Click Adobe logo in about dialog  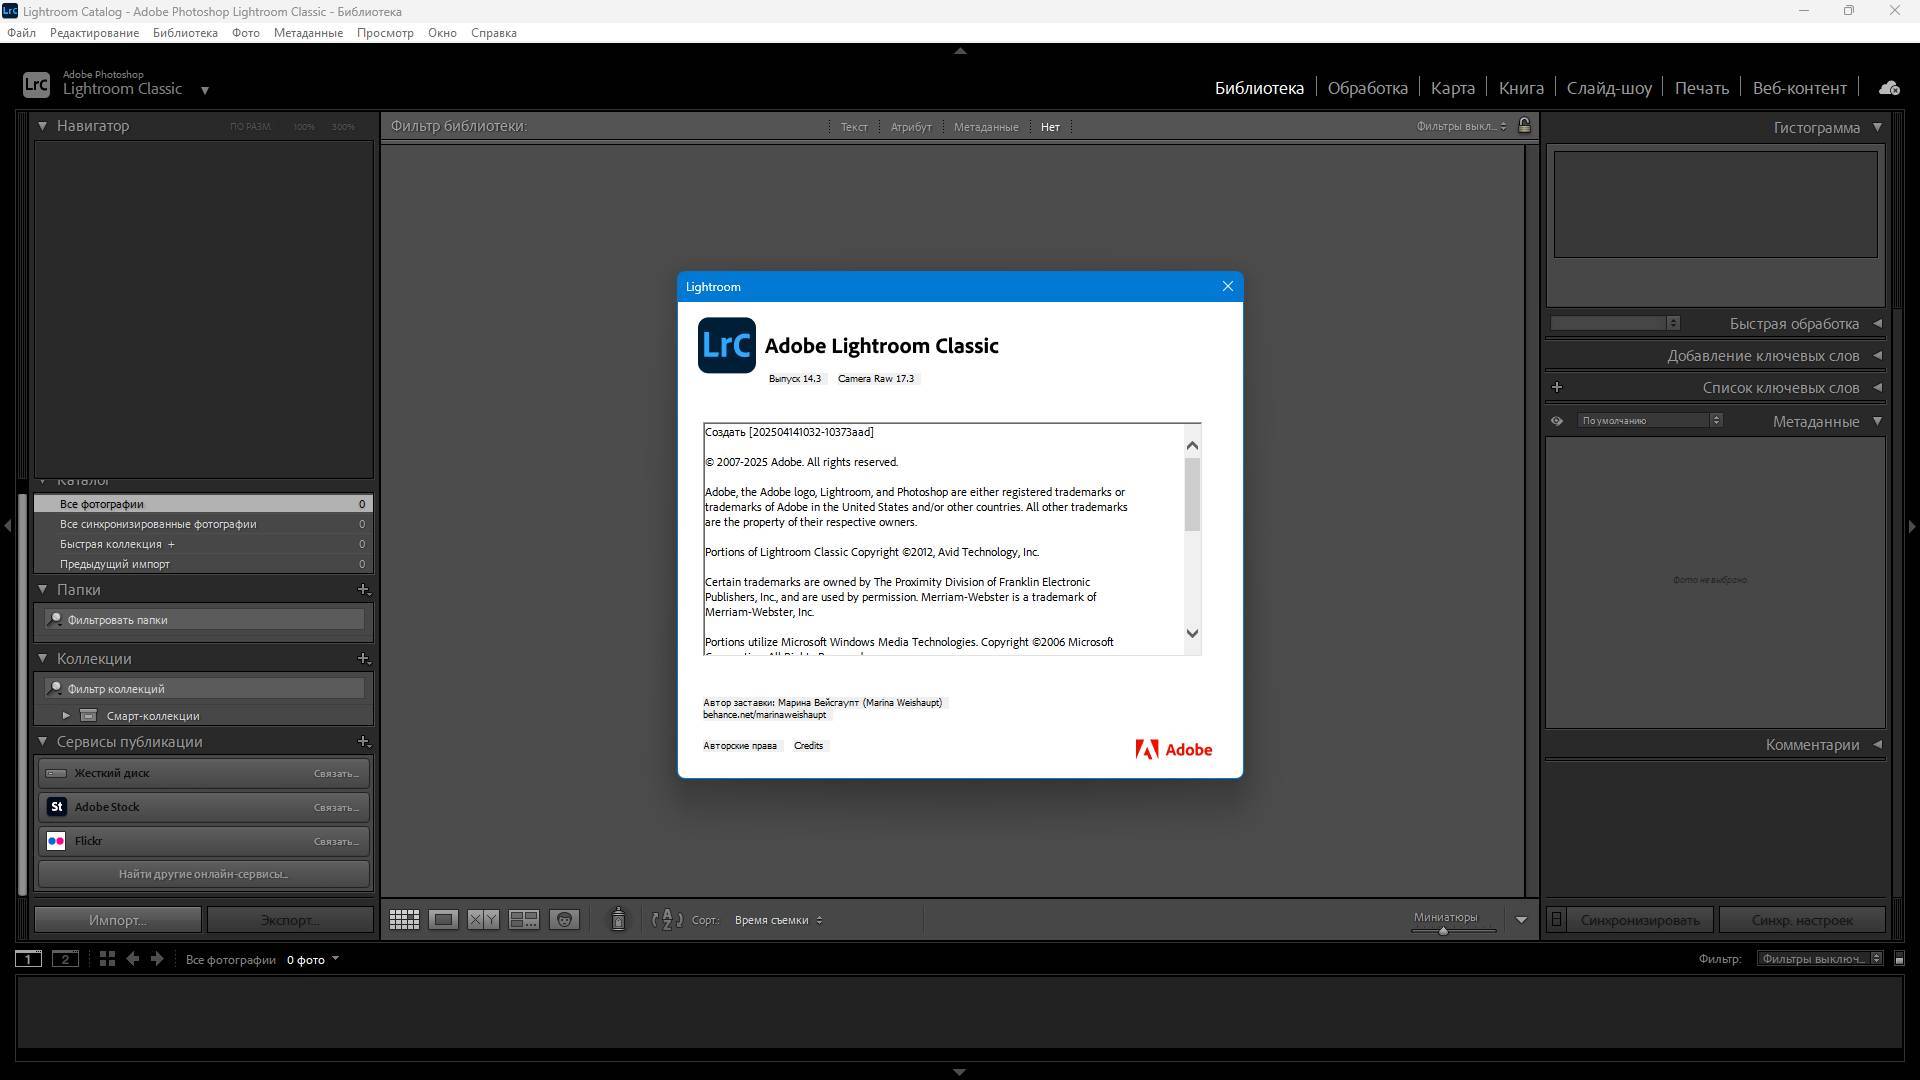point(1173,749)
